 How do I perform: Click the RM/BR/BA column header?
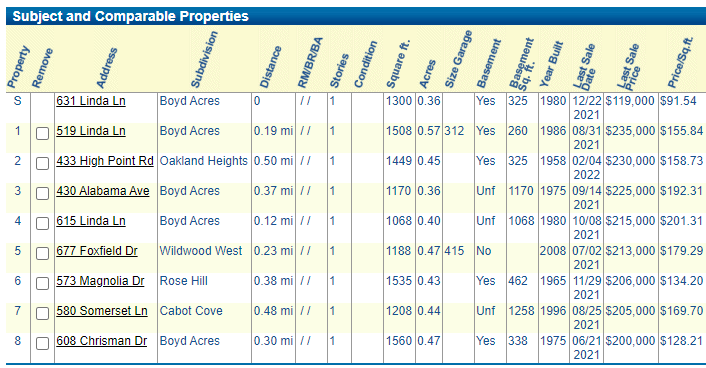click(x=310, y=62)
